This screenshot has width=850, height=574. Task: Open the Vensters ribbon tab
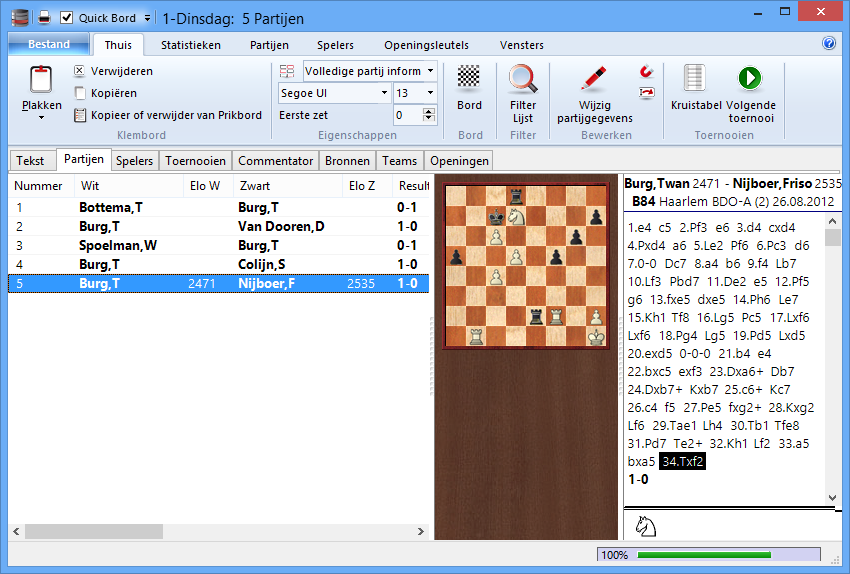point(521,45)
